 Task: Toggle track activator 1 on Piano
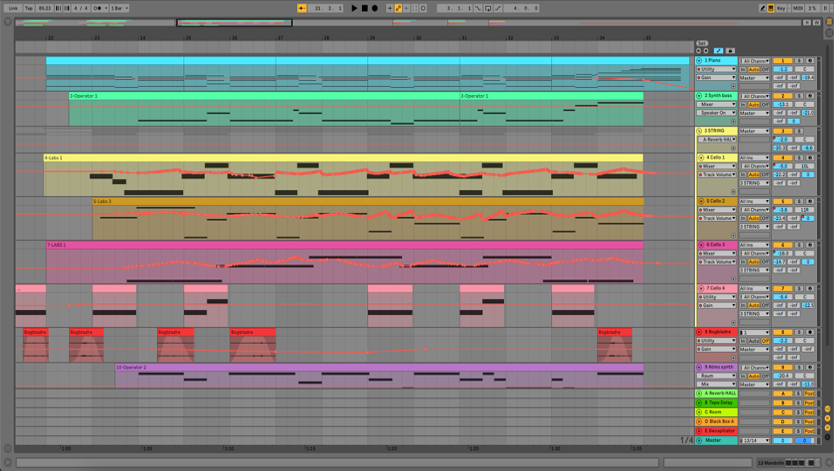tap(782, 61)
